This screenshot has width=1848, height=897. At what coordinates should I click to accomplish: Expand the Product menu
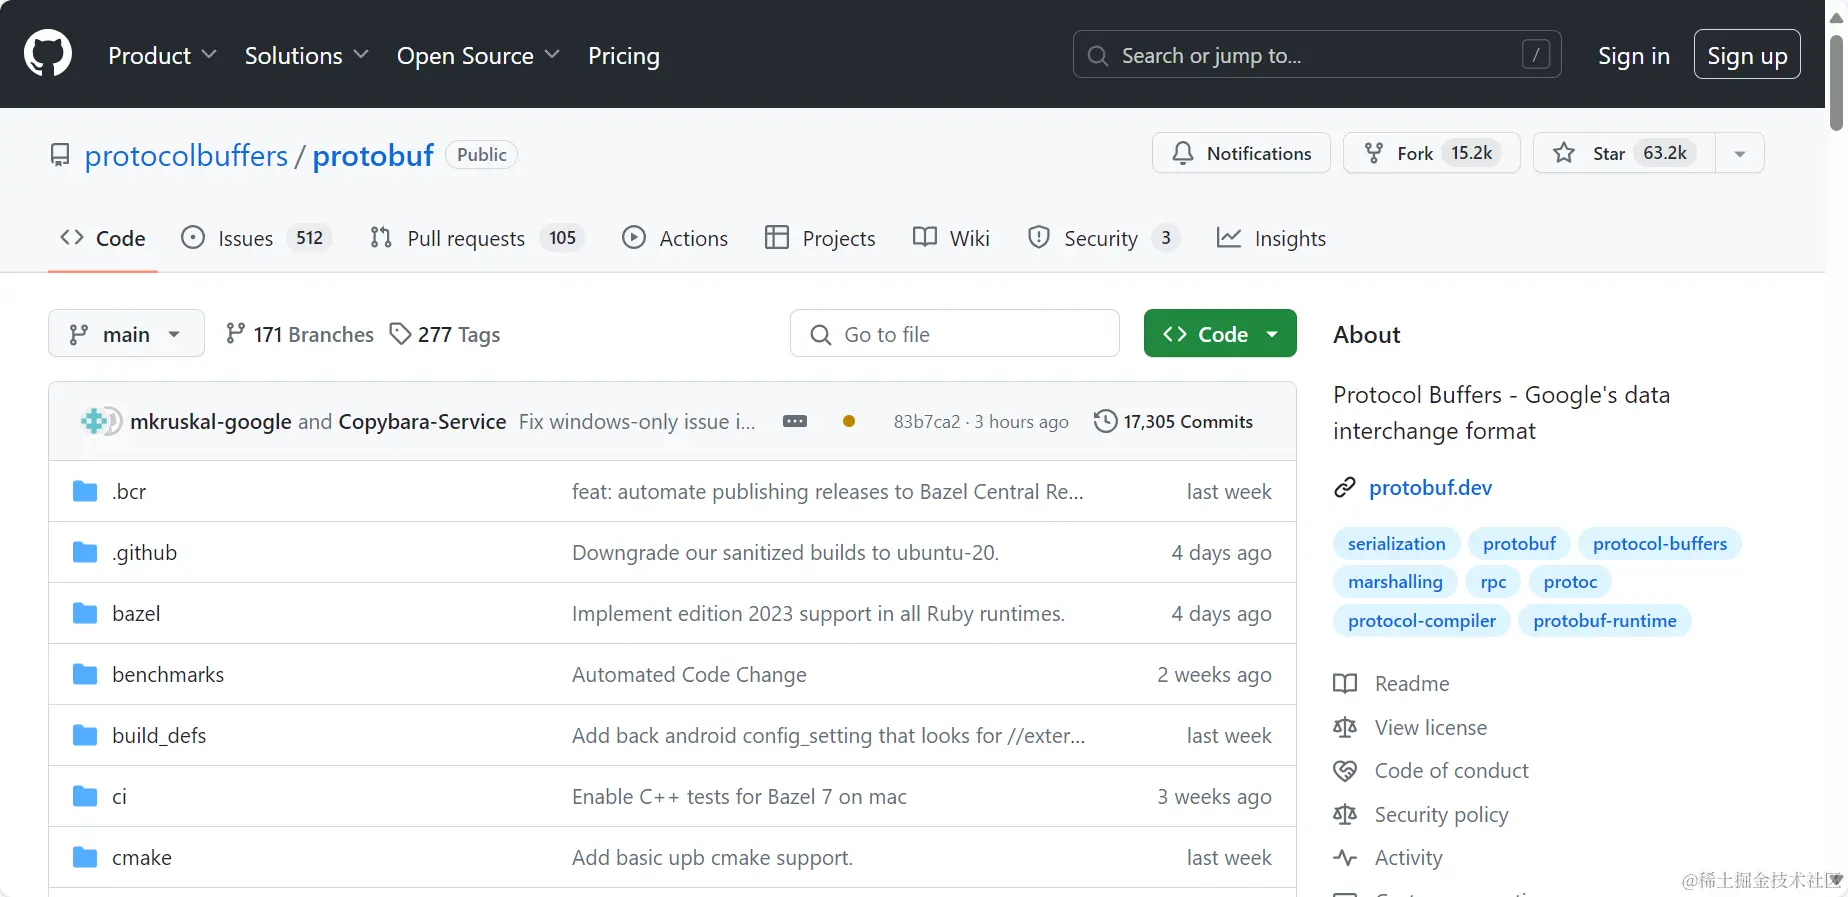pyautogui.click(x=162, y=55)
